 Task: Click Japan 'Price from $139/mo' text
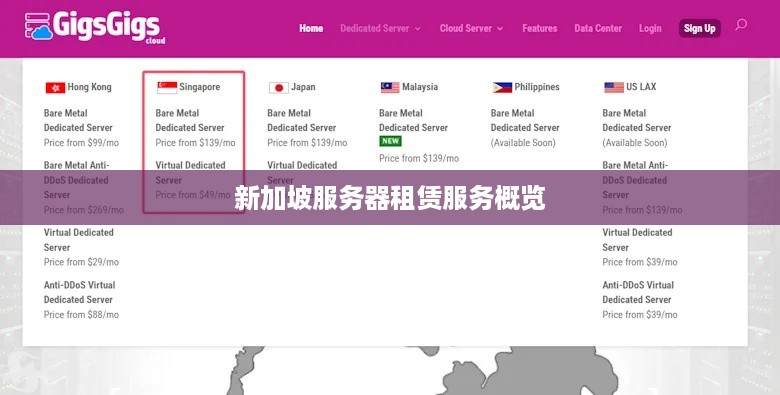[x=307, y=143]
